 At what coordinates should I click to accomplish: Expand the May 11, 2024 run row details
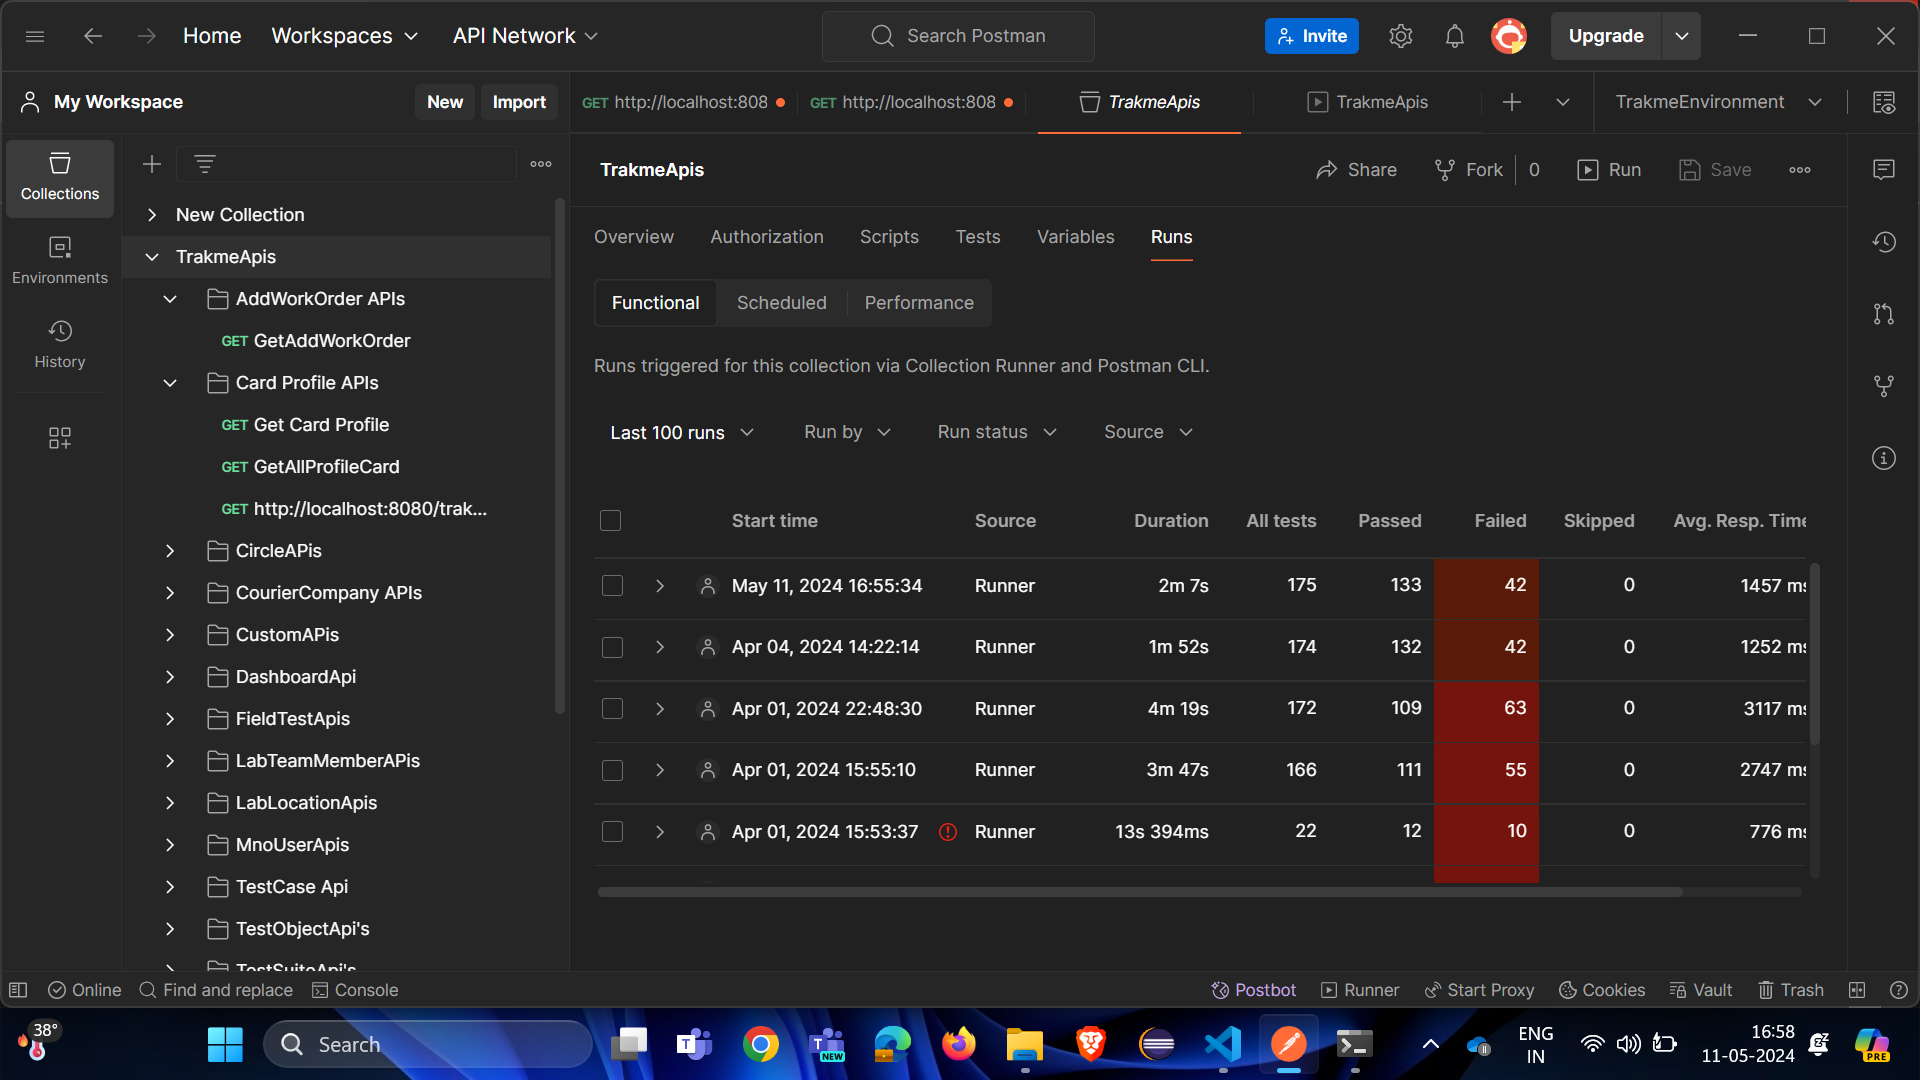point(660,586)
